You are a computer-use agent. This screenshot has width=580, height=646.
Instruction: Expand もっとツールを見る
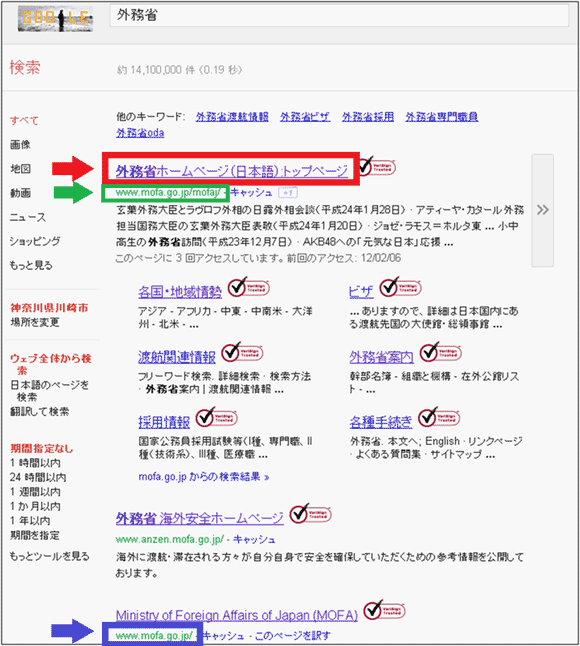(49, 556)
